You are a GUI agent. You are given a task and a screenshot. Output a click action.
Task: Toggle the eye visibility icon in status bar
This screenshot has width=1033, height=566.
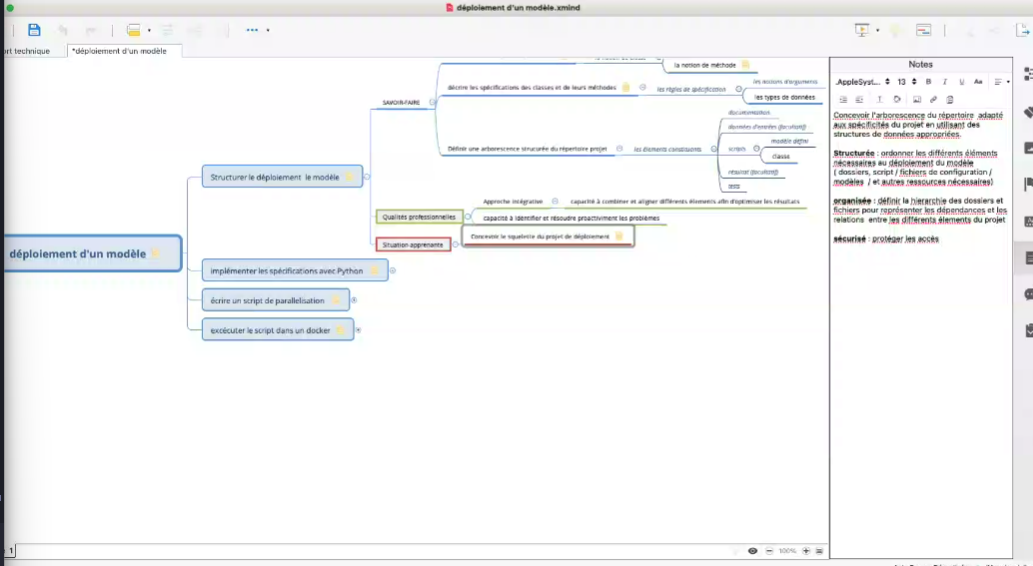pos(753,551)
